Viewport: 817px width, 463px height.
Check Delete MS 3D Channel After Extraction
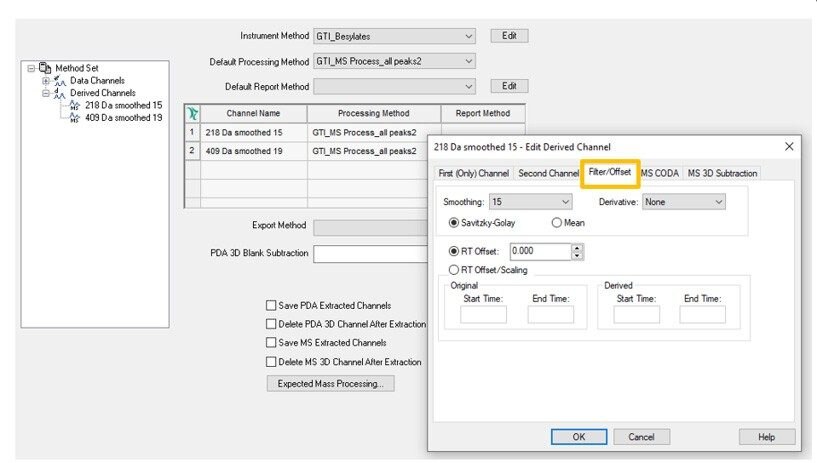[271, 361]
